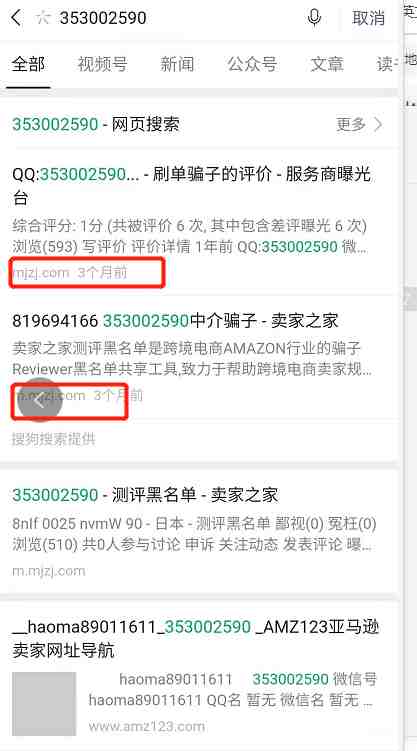Open 测评黑名单 - 卖家之家 result
This screenshot has width=417, height=751.
point(145,495)
